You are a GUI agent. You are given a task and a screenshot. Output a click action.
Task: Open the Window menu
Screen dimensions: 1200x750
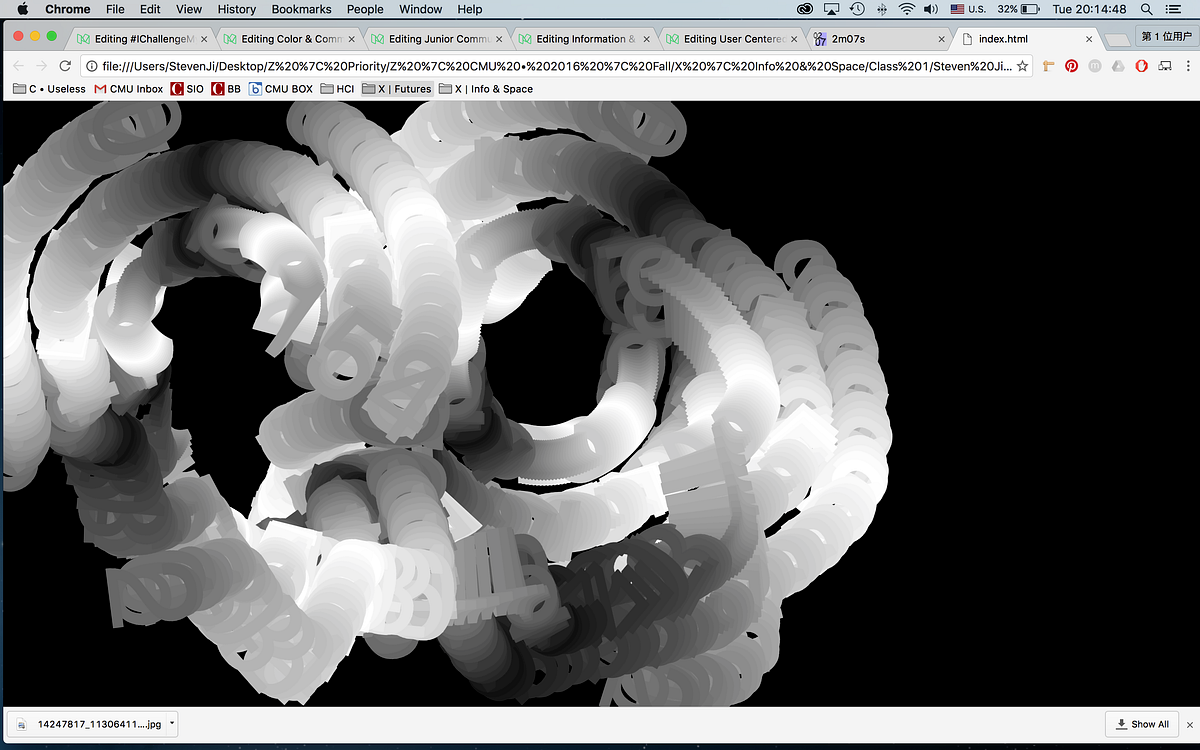[x=421, y=9]
